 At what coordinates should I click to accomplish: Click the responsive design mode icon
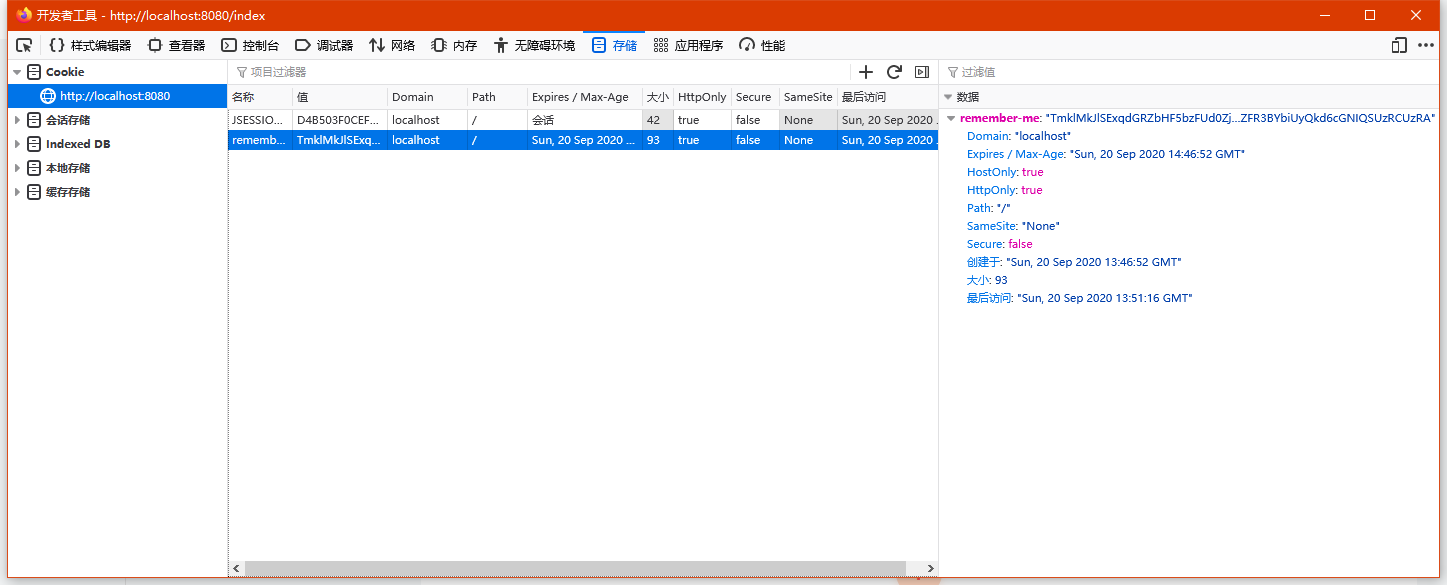point(1399,45)
